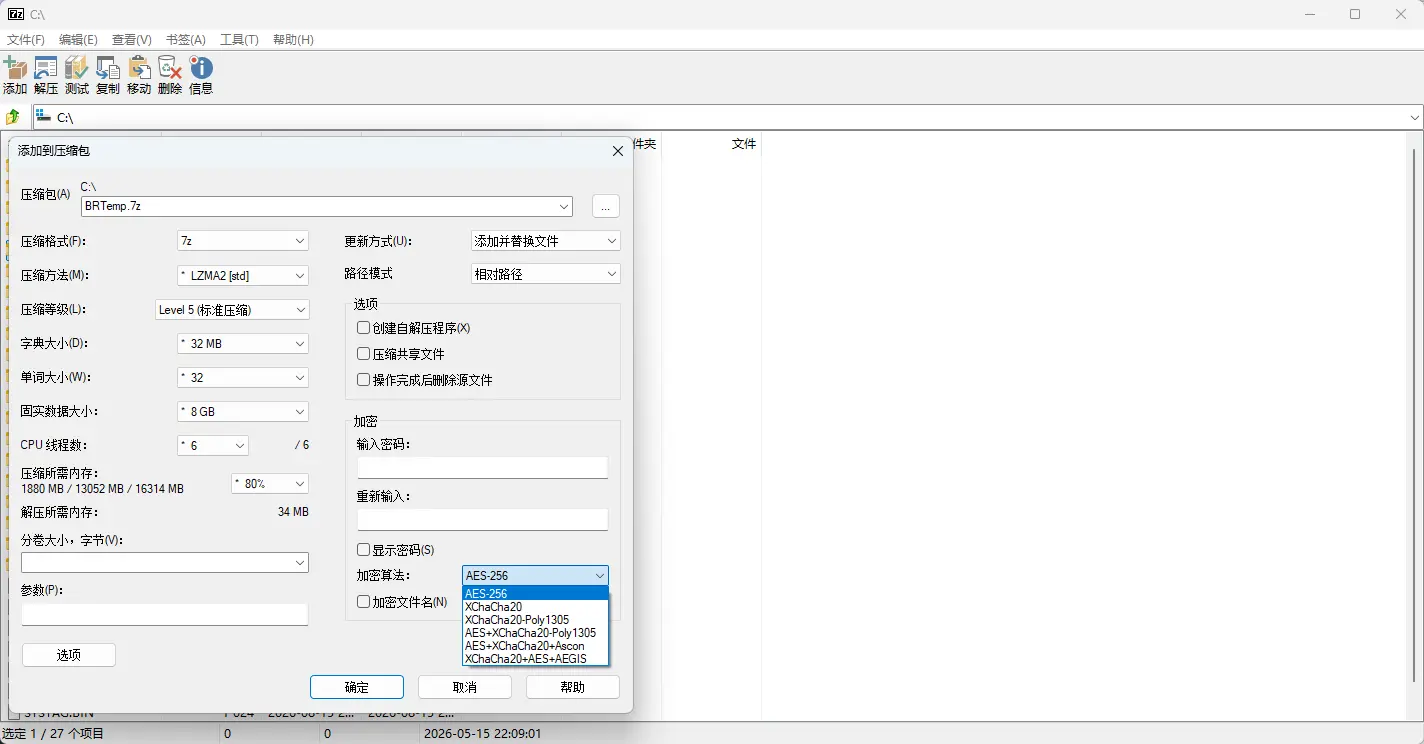Viewport: 1424px width, 744px height.
Task: Open the 压缩方法 LZMA2 dropdown
Action: pyautogui.click(x=243, y=275)
